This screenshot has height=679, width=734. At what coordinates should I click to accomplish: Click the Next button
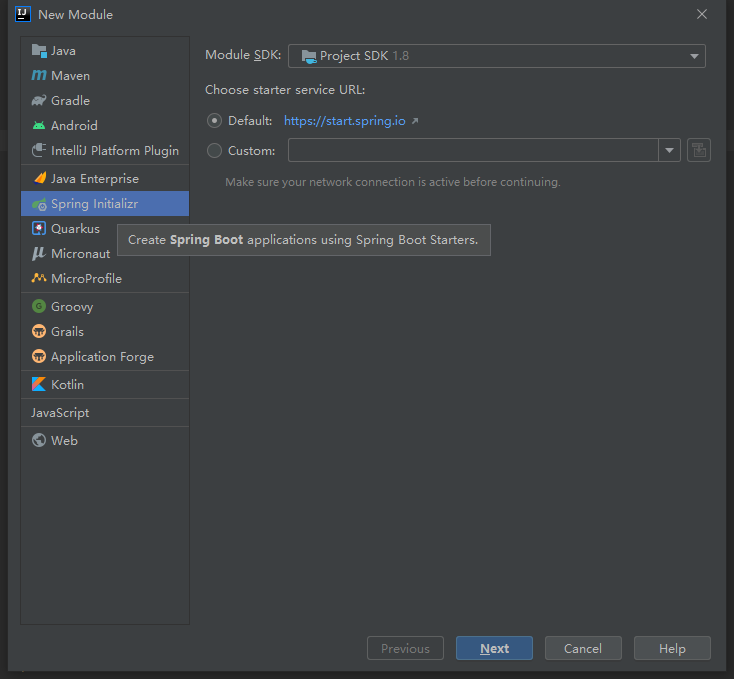[x=494, y=648]
